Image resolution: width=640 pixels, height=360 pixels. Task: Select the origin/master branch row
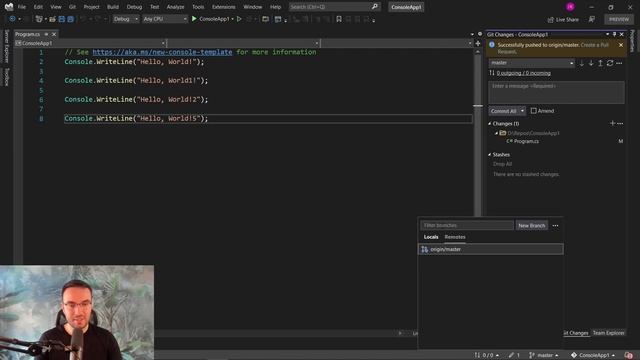pos(491,249)
